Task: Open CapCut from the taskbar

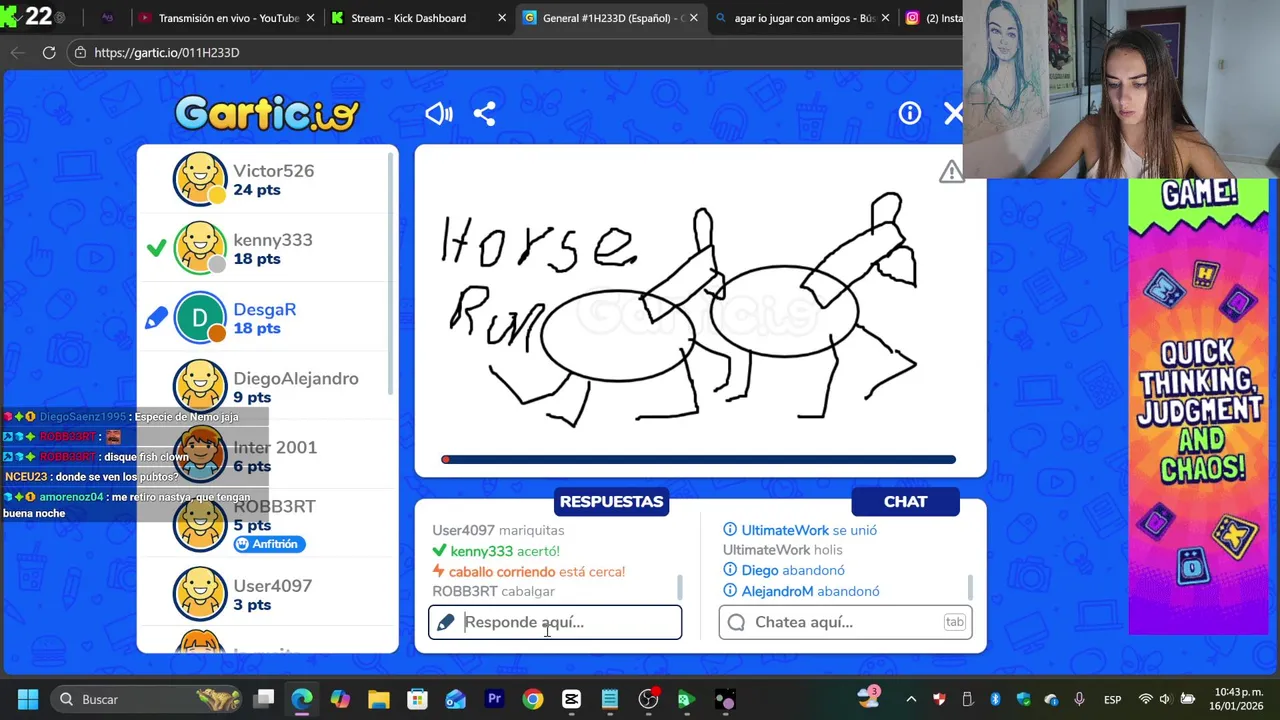Action: (x=571, y=699)
